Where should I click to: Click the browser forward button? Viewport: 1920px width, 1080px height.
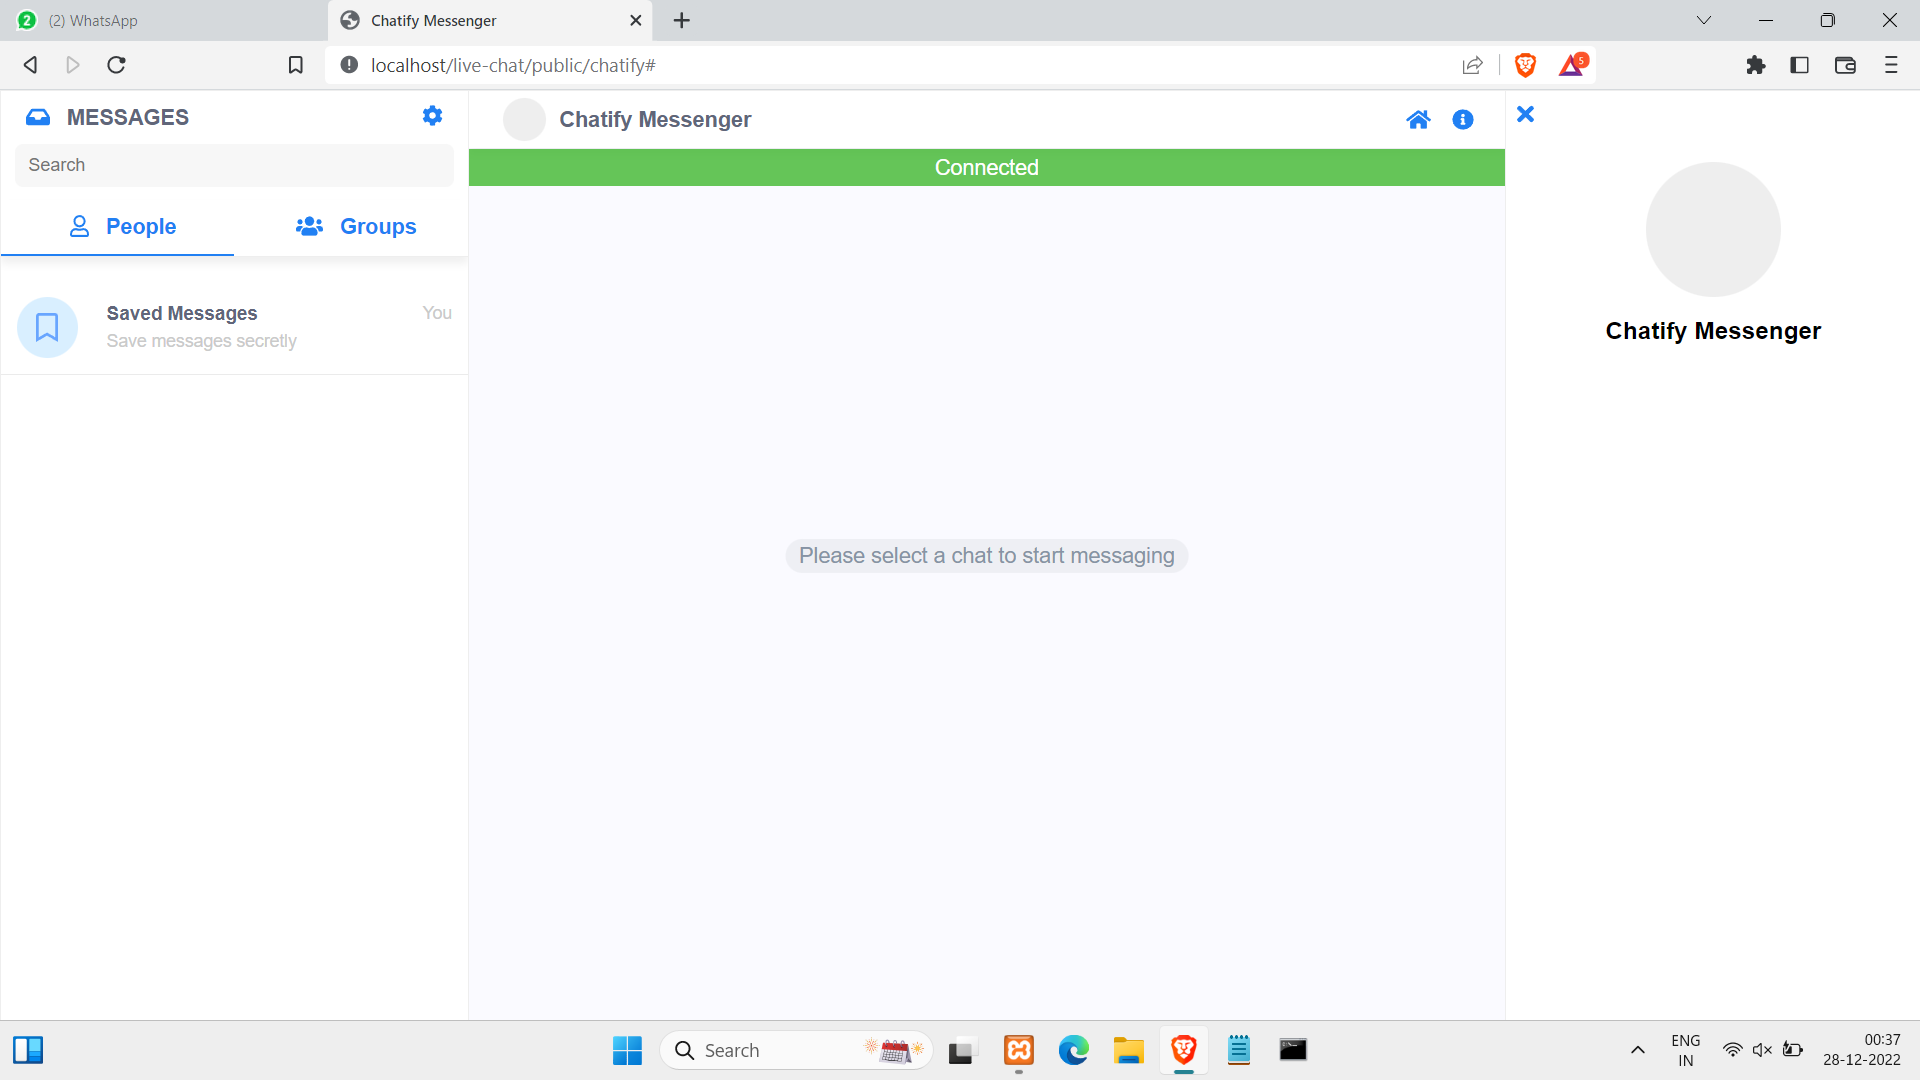(73, 65)
